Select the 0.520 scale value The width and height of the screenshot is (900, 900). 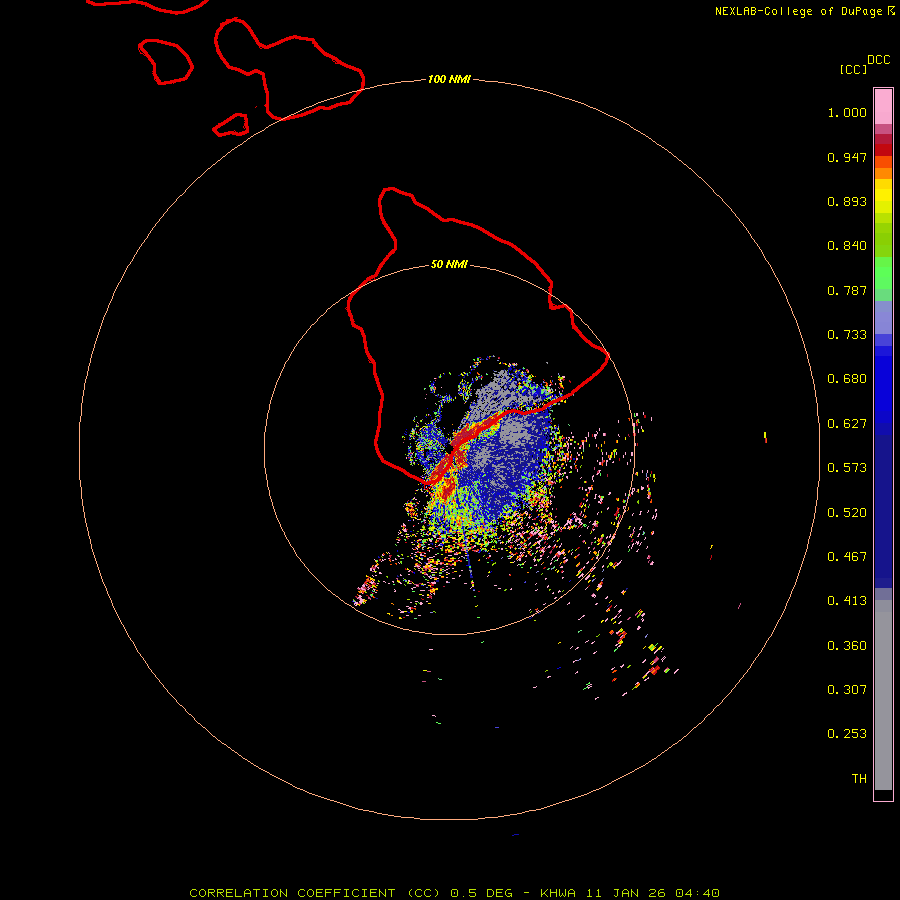[847, 513]
